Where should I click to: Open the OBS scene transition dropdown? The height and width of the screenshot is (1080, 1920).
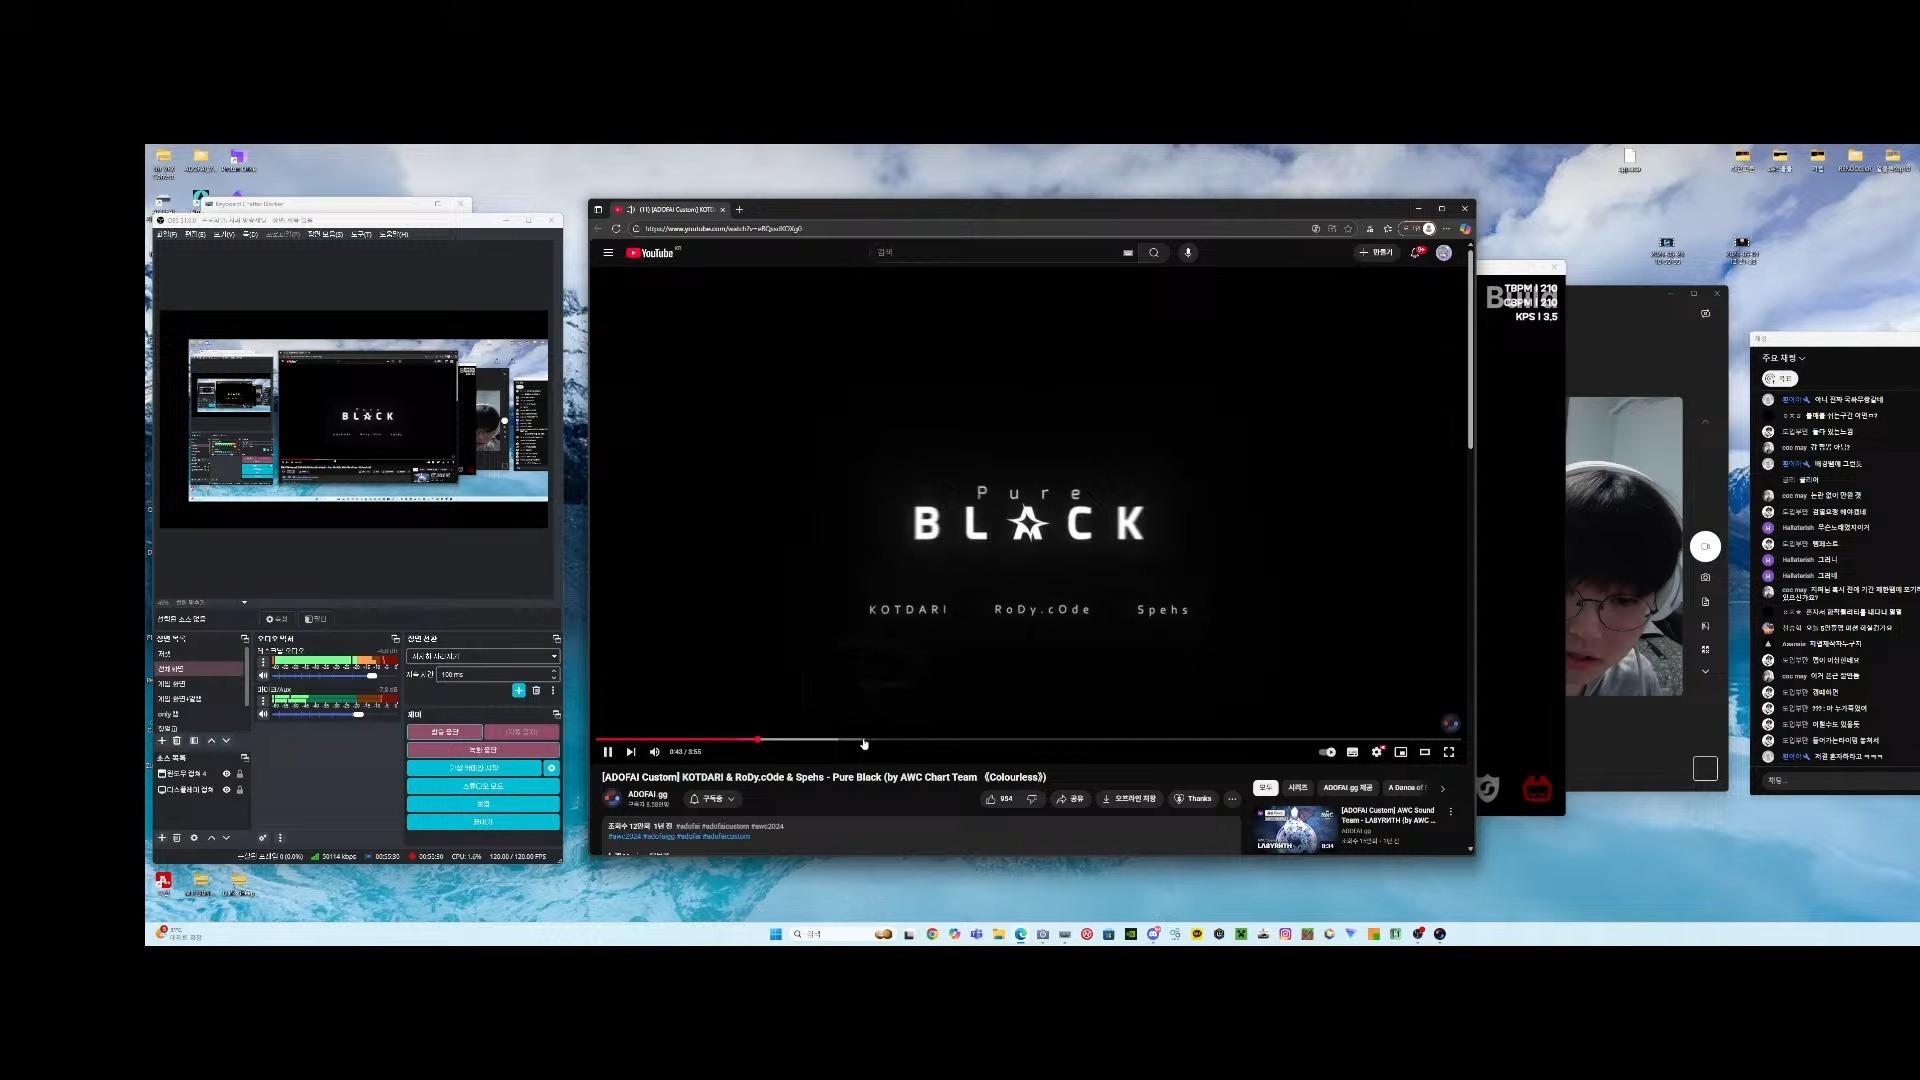[483, 656]
